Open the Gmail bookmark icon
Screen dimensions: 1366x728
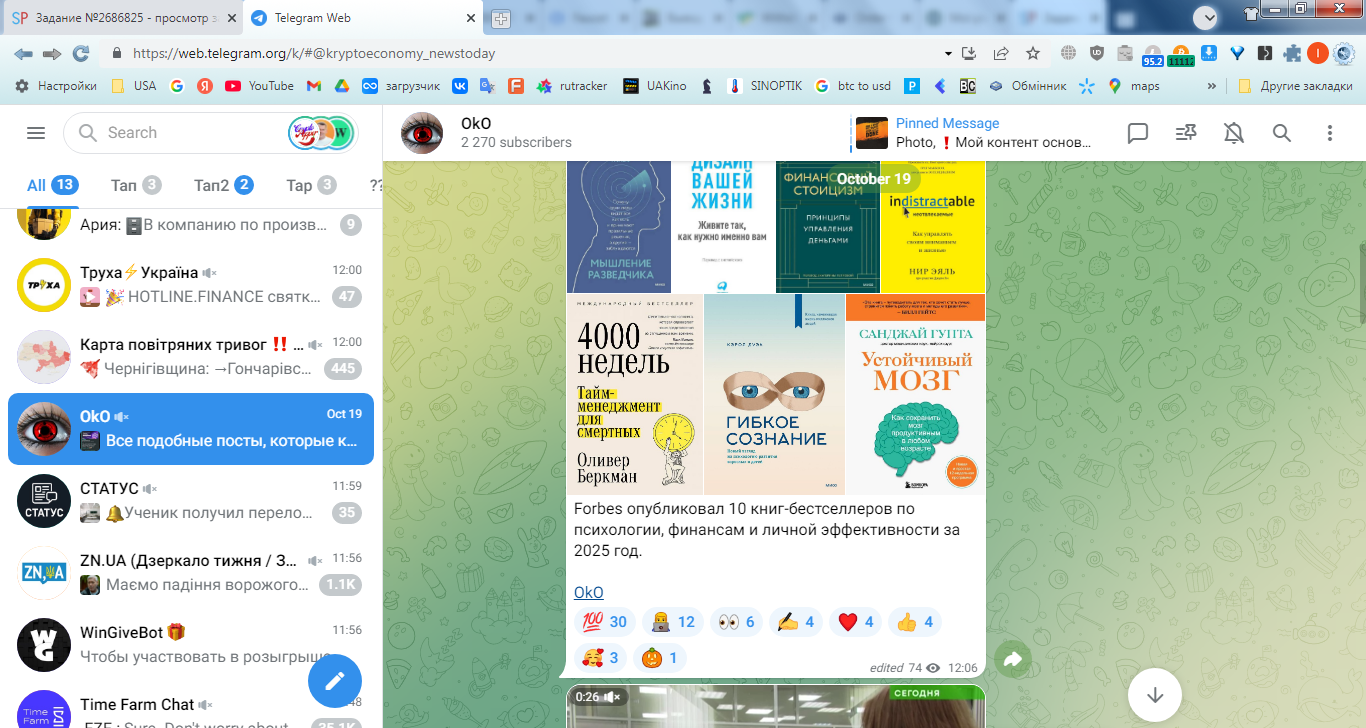(x=313, y=86)
